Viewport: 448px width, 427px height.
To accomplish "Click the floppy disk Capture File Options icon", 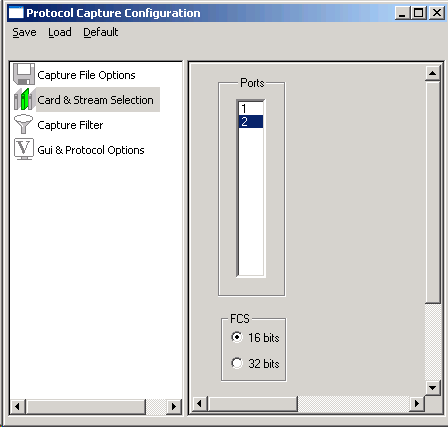I will [24, 74].
